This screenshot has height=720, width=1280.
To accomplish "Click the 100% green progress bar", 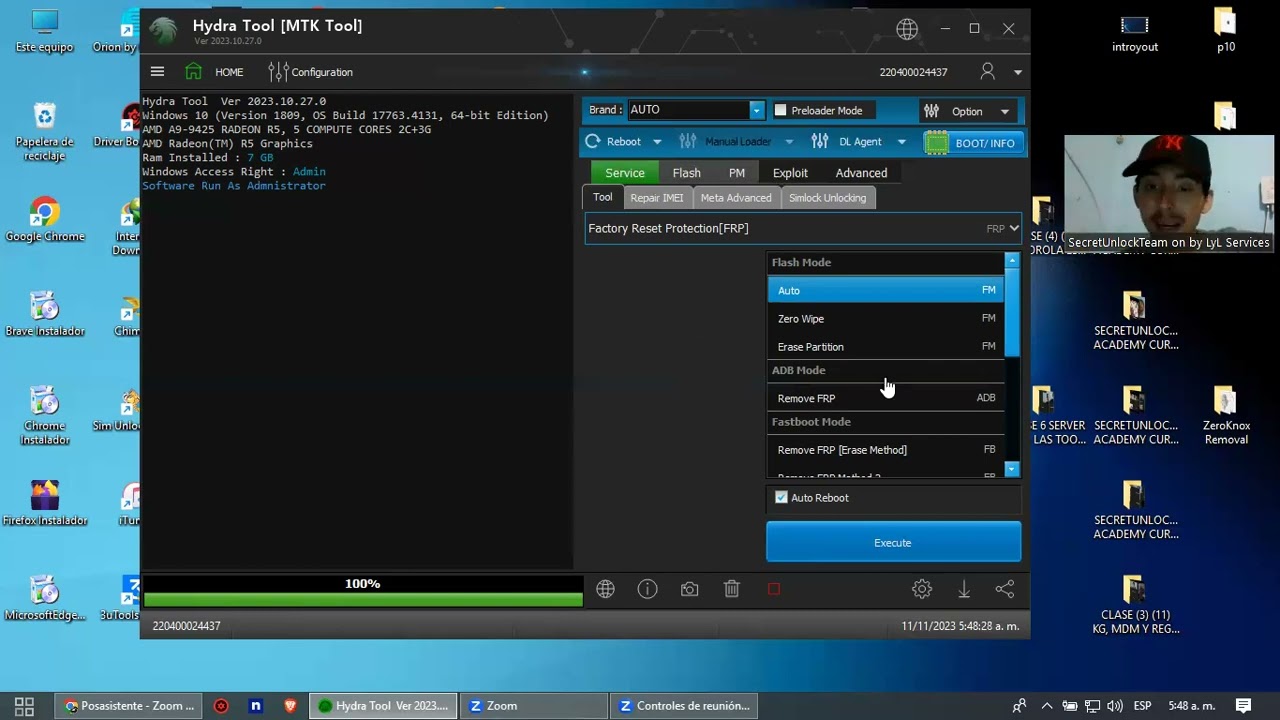I will tap(363, 591).
